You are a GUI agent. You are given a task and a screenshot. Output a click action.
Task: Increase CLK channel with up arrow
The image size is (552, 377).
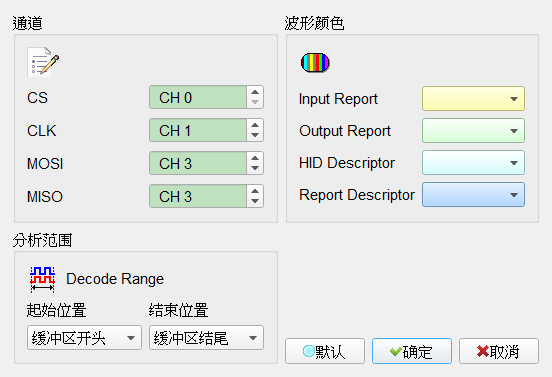(255, 125)
